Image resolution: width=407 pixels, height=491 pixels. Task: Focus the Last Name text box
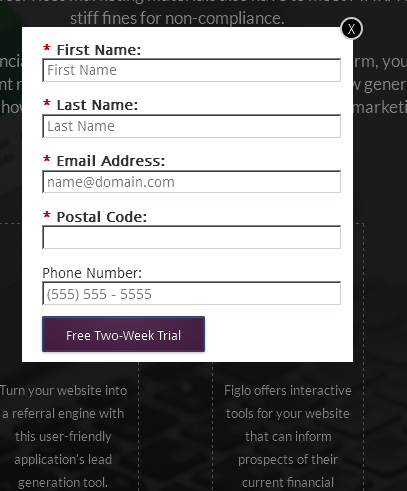click(x=191, y=126)
